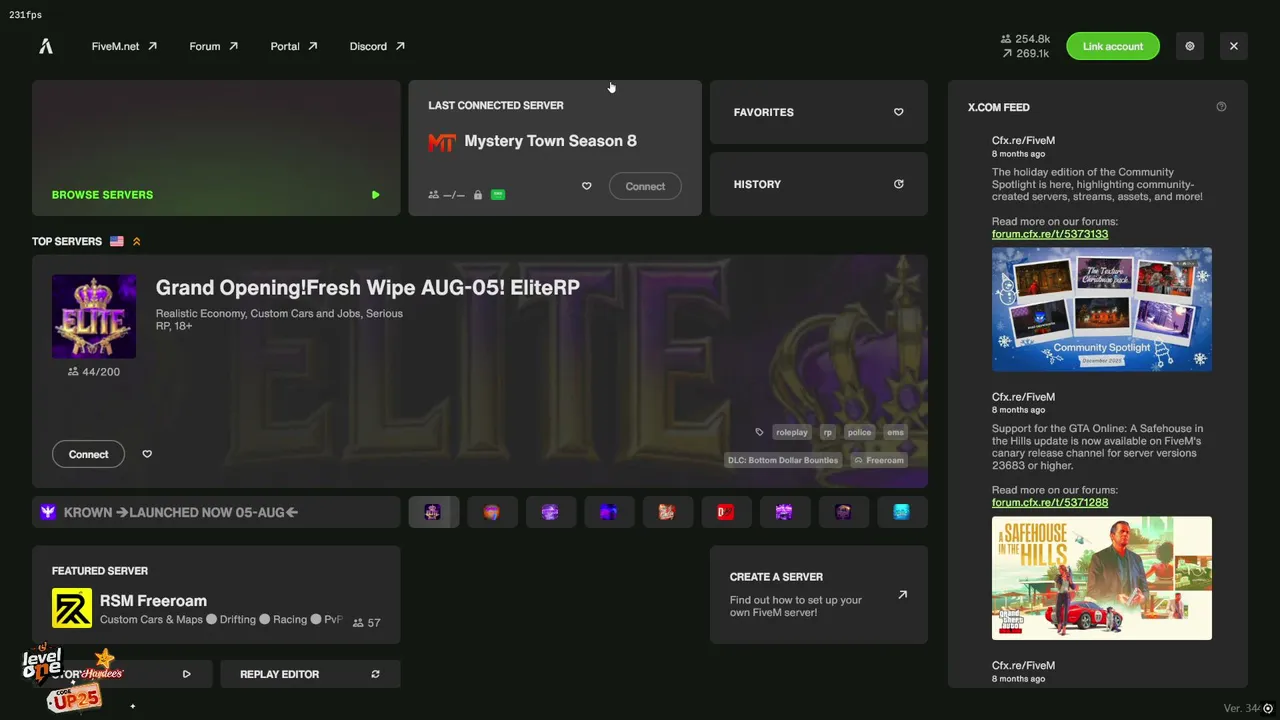Click the heart icon in Favorites
This screenshot has width=1280, height=720.
[x=898, y=112]
